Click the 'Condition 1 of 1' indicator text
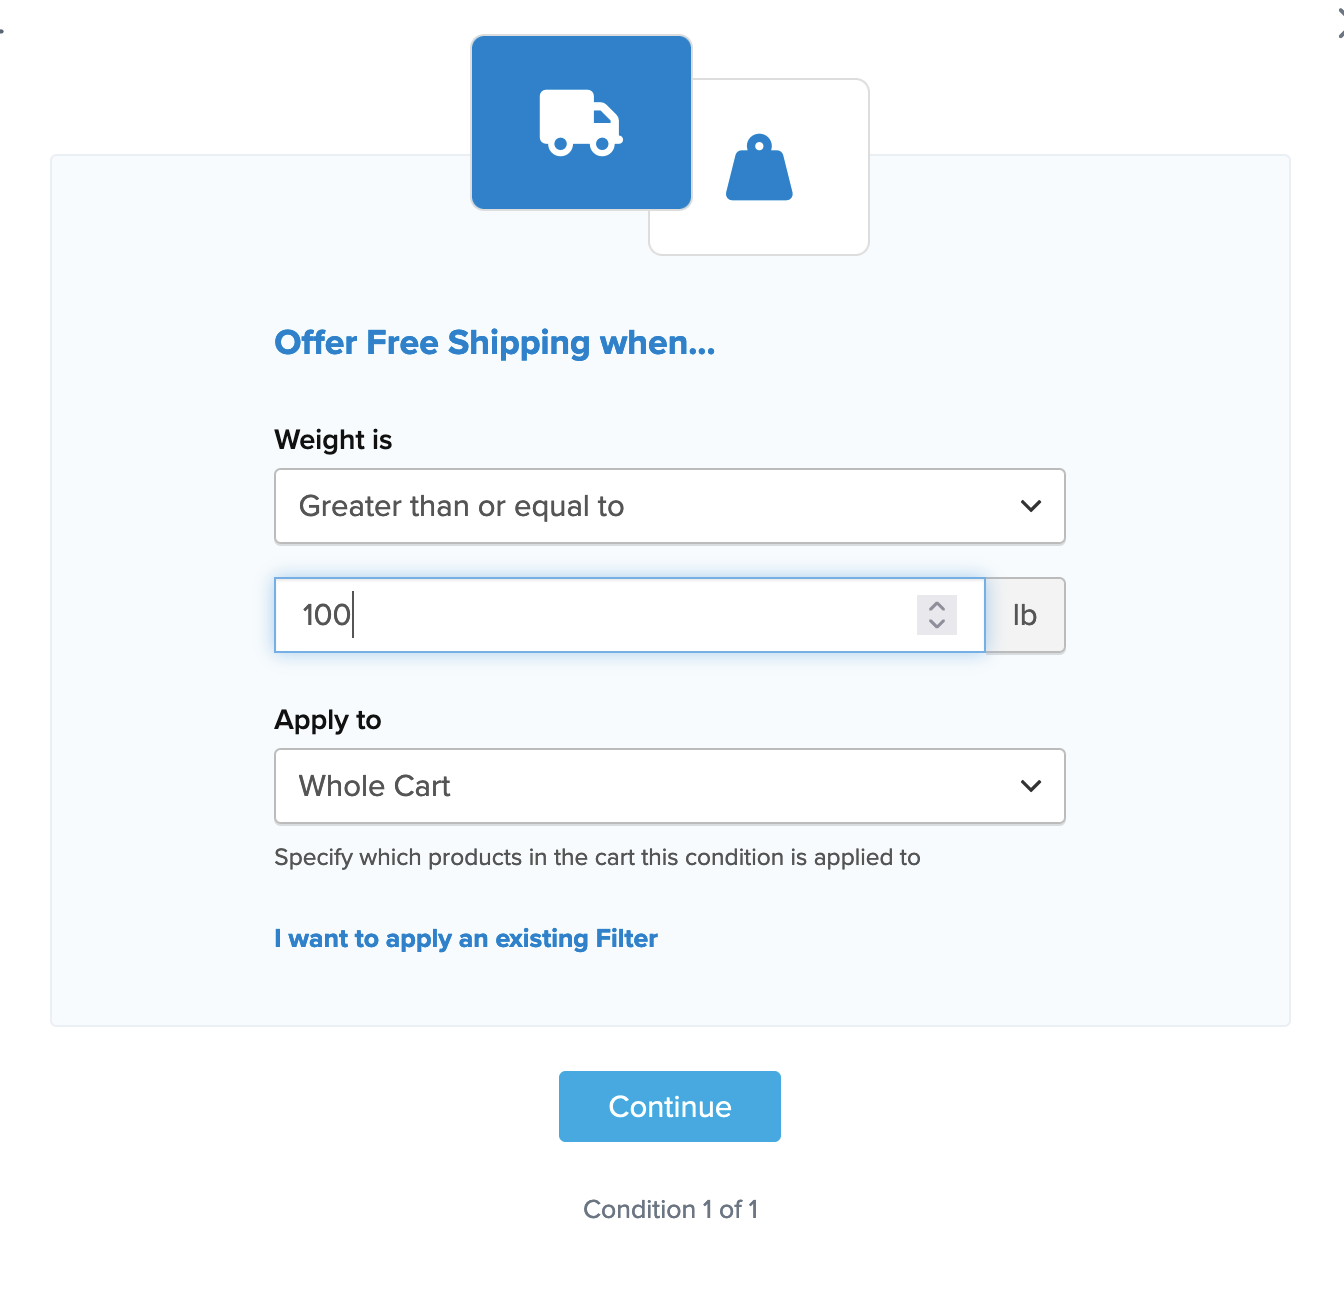The height and width of the screenshot is (1314, 1344). click(x=670, y=1209)
